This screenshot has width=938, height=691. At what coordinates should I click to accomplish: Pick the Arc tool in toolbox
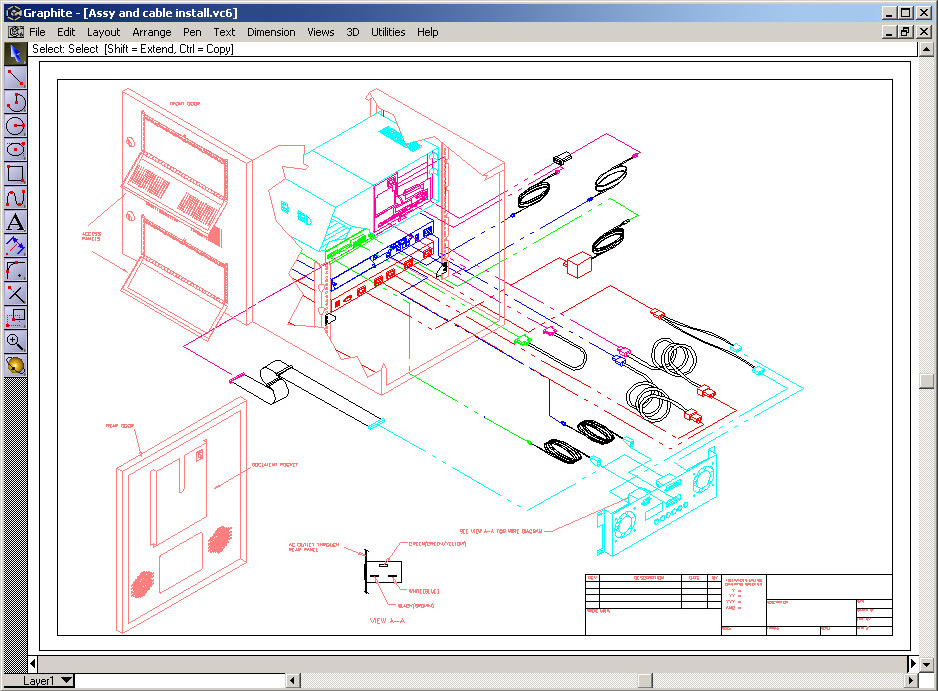(x=15, y=101)
